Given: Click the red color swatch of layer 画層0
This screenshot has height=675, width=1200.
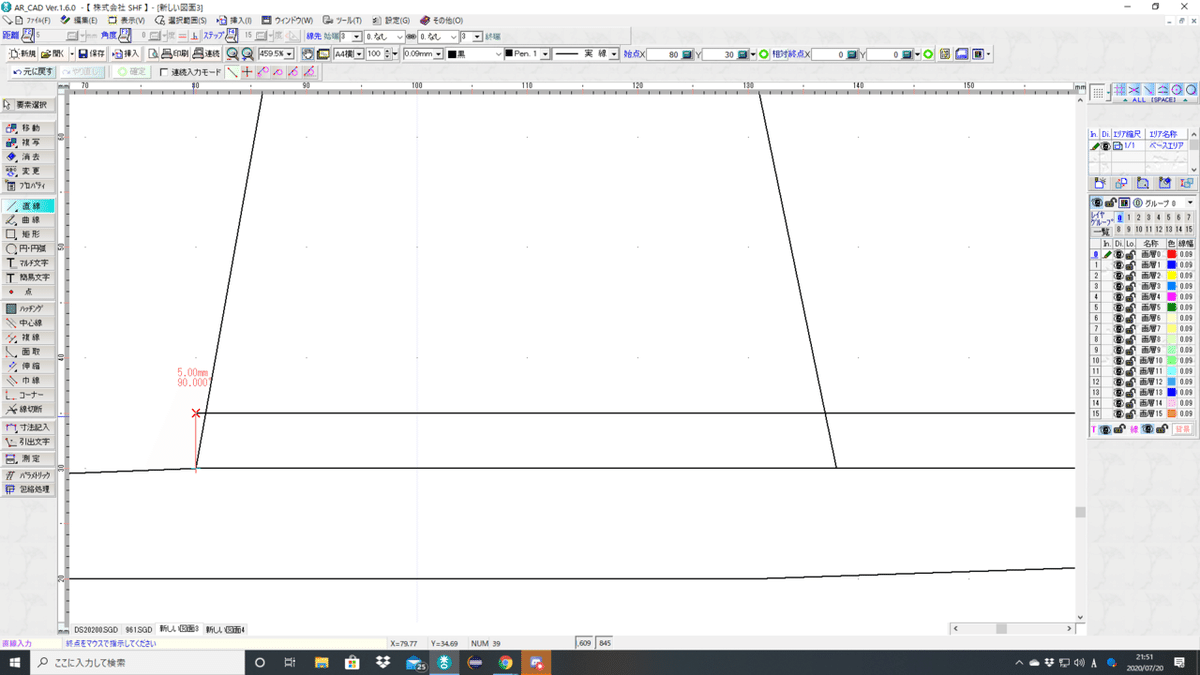Looking at the screenshot, I should coord(1171,255).
